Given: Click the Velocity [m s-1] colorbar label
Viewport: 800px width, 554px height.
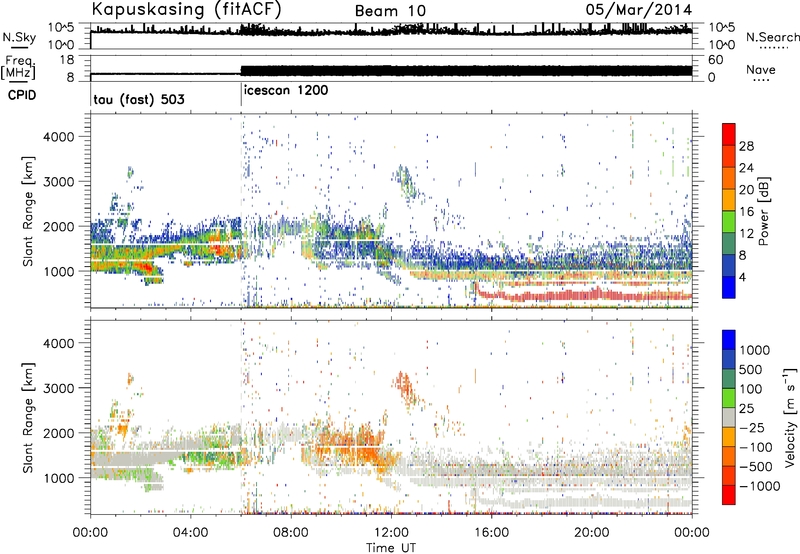Looking at the screenshot, I should tap(790, 417).
